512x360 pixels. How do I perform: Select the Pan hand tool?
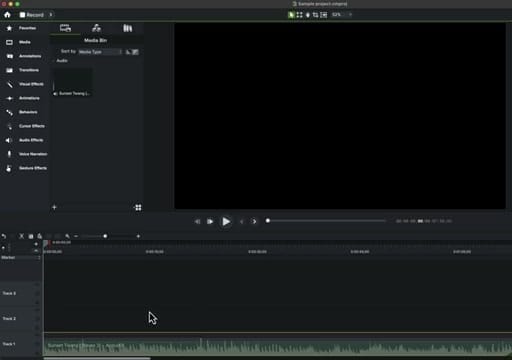(x=308, y=15)
